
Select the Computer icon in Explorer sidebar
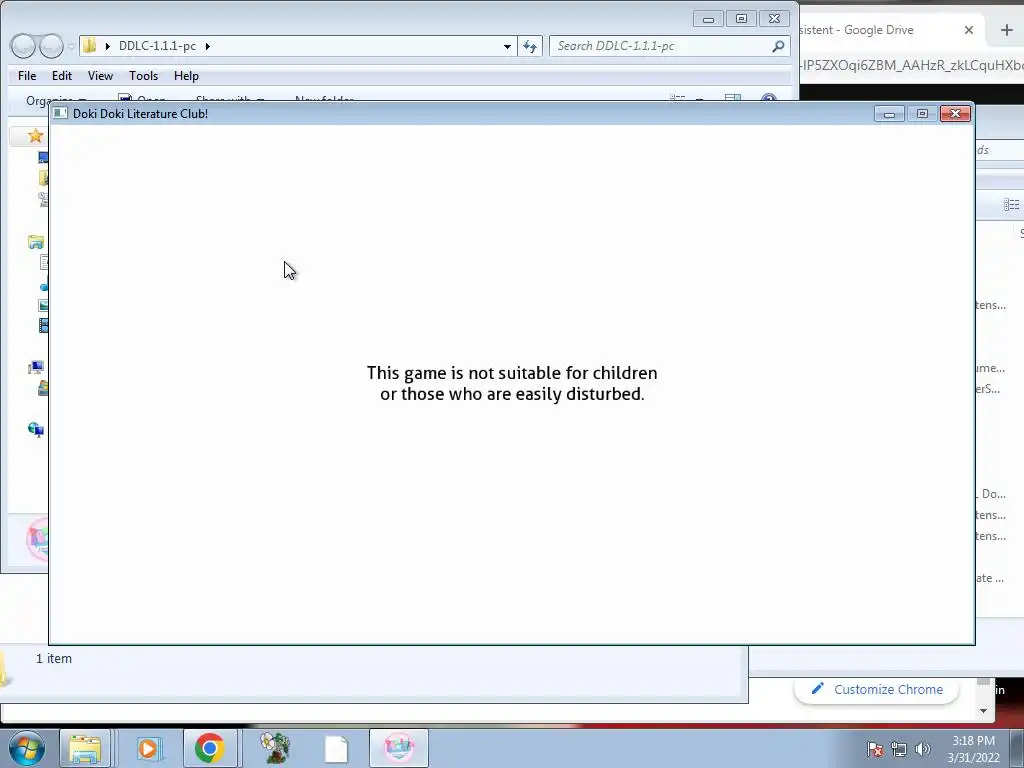click(x=37, y=368)
